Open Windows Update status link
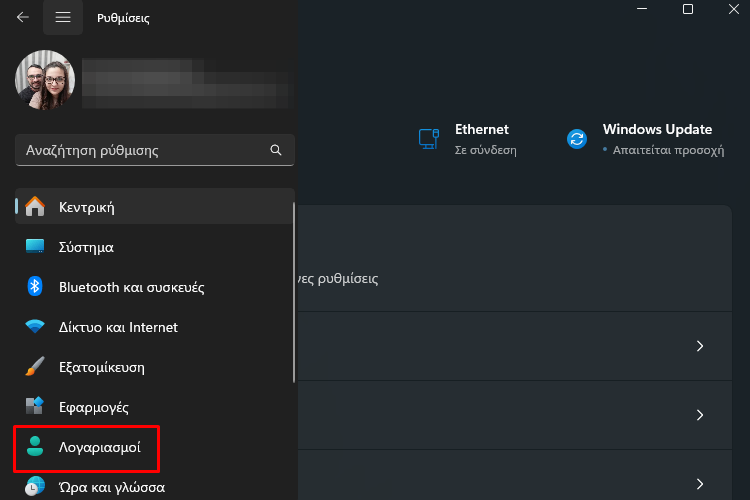Viewport: 750px width, 500px height. [x=656, y=130]
